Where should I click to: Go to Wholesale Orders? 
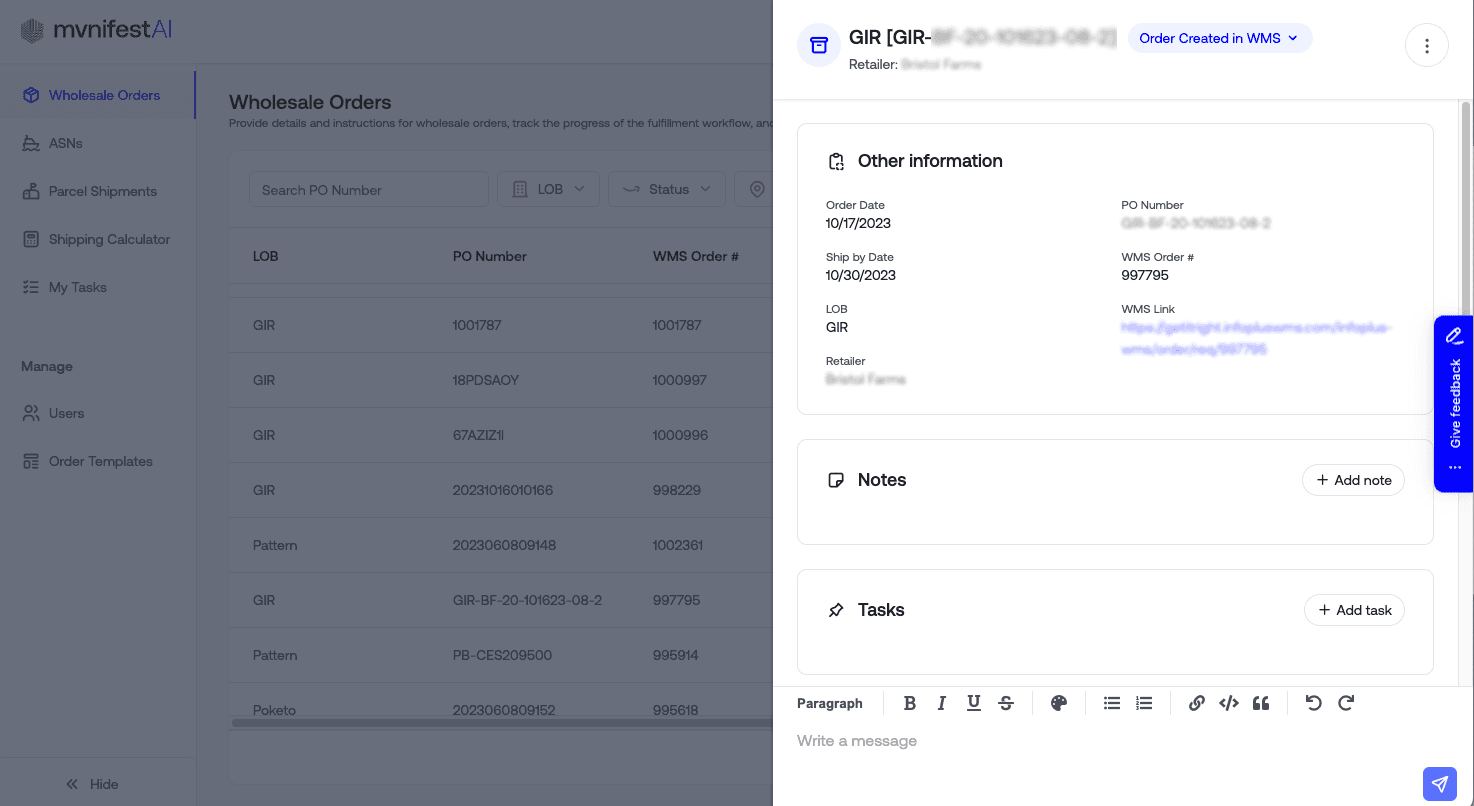[98, 95]
